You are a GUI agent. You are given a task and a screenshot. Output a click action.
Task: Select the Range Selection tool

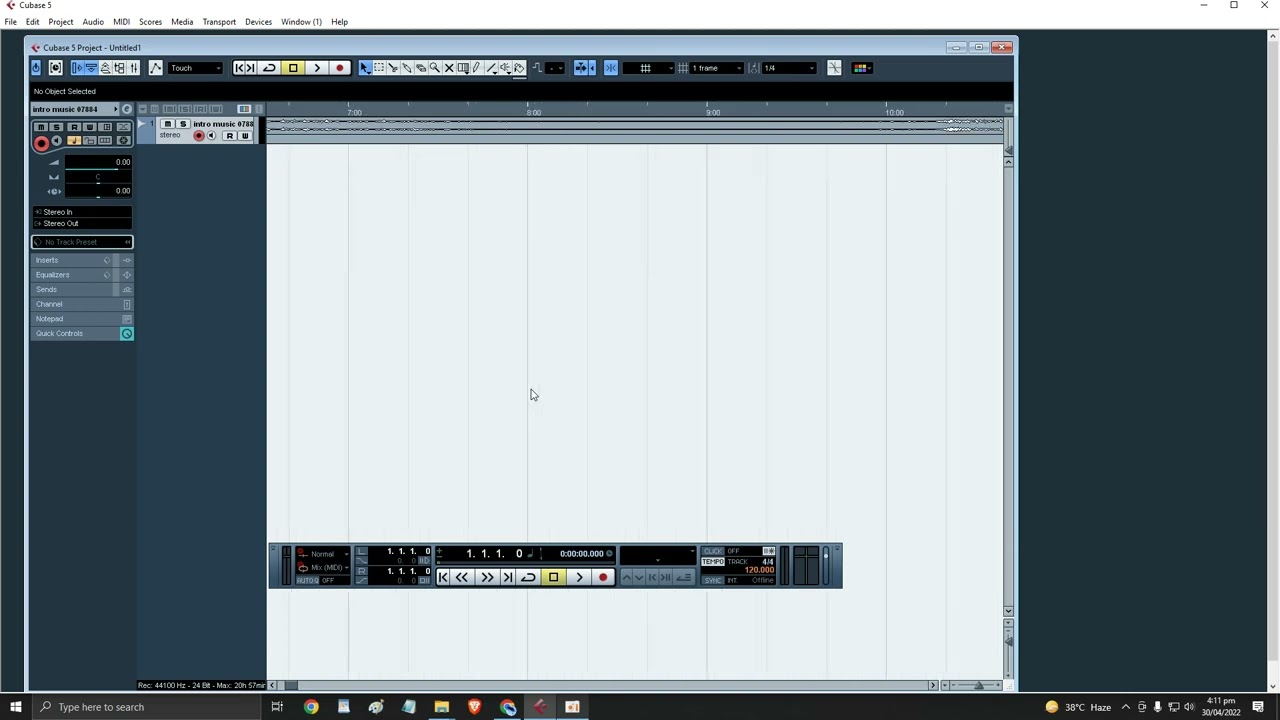(x=379, y=68)
